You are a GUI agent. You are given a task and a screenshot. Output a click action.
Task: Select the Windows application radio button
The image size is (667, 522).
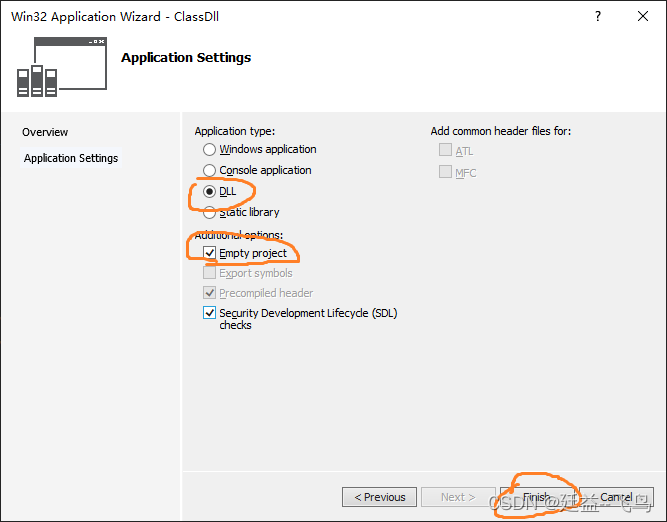pos(210,149)
